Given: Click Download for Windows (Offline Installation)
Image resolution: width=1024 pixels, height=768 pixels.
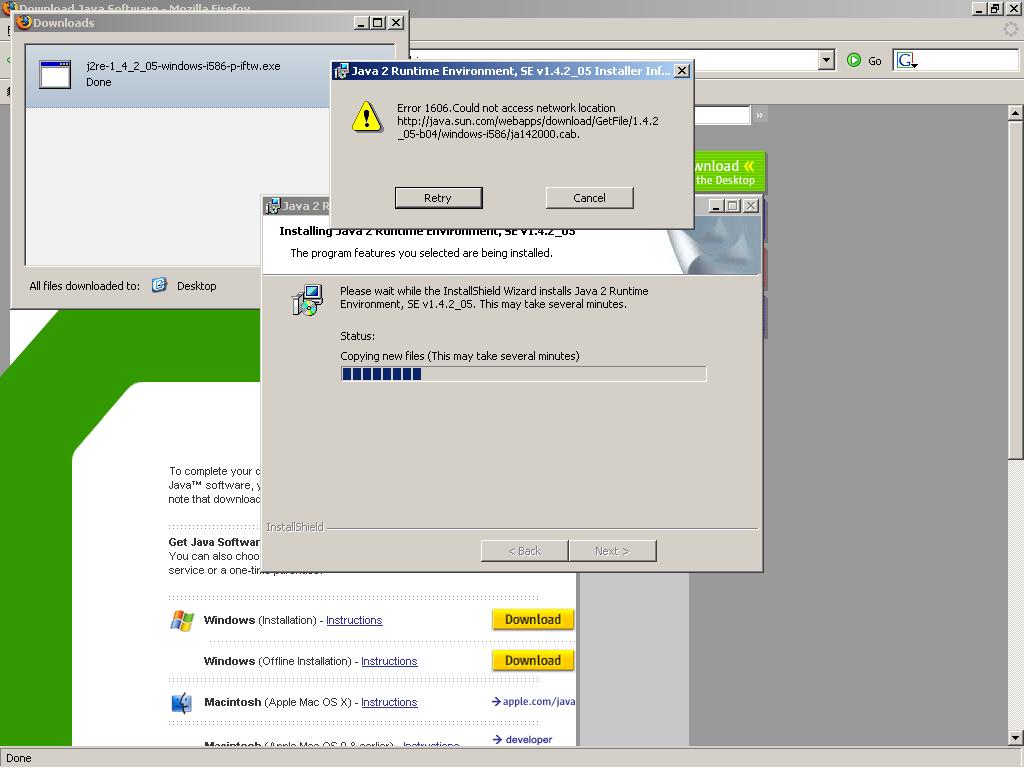Looking at the screenshot, I should (x=533, y=661).
